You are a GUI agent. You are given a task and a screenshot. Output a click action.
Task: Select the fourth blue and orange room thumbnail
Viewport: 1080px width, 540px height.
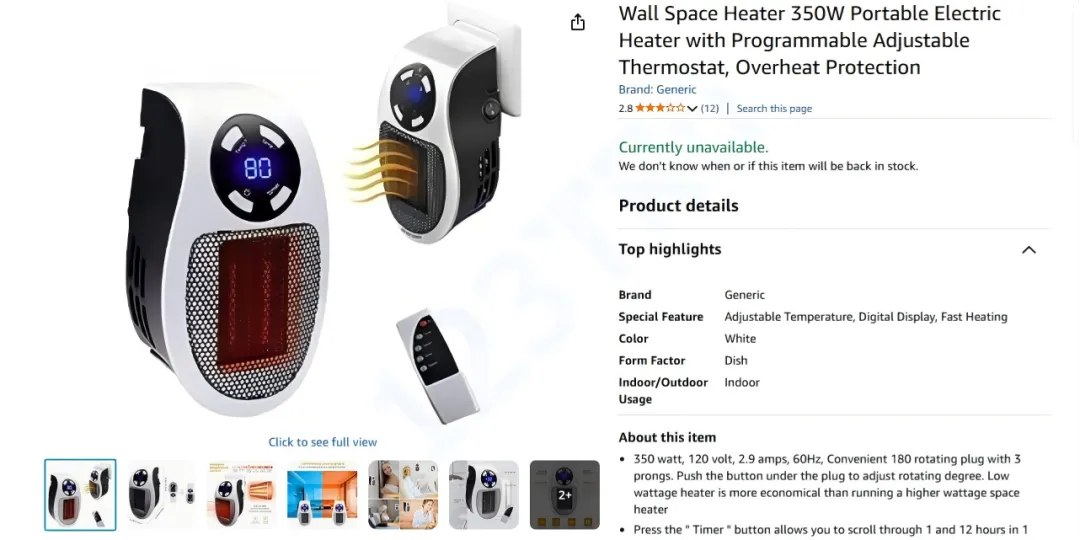(322, 495)
